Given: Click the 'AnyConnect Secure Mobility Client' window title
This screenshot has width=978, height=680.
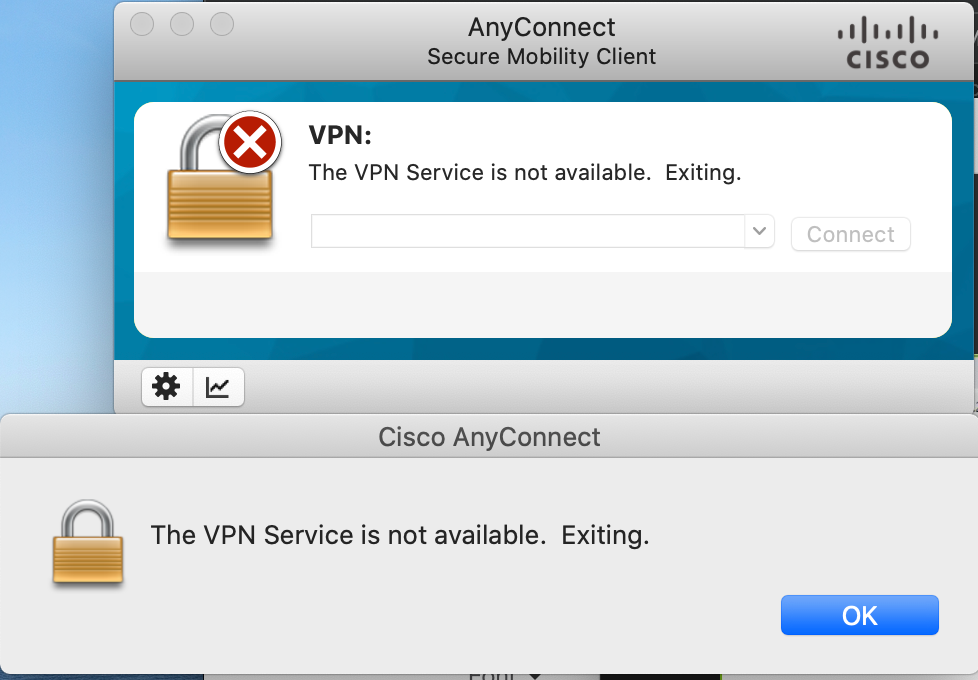Looking at the screenshot, I should [541, 41].
